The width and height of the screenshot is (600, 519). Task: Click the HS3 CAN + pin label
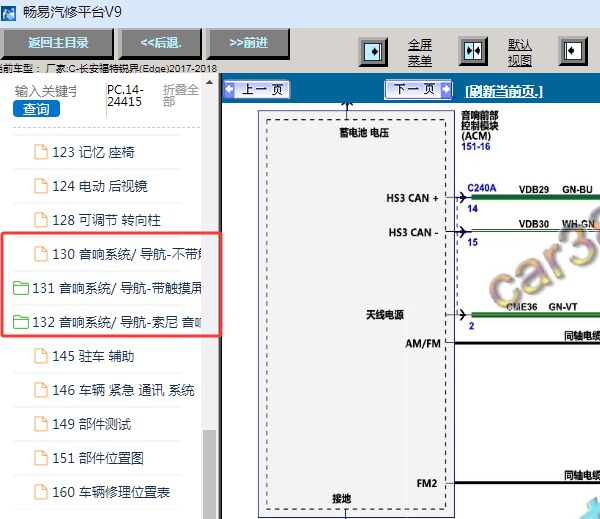[412, 198]
